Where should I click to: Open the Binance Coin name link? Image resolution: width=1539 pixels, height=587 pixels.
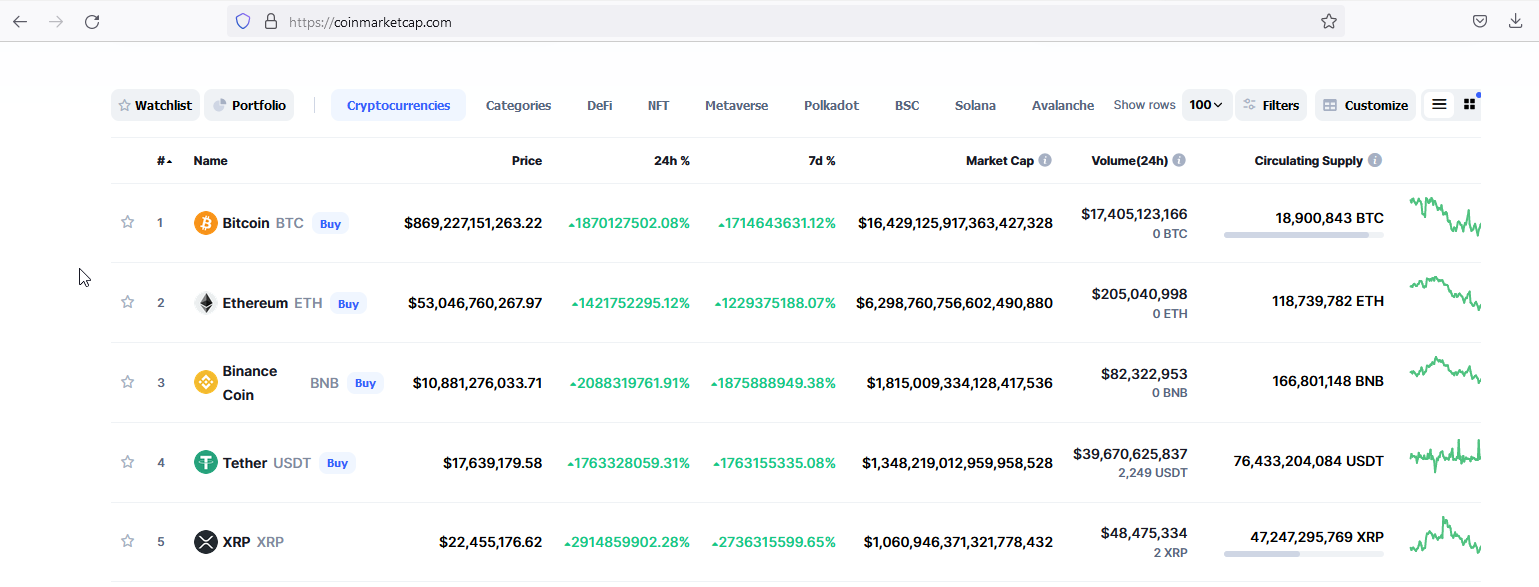coord(250,383)
